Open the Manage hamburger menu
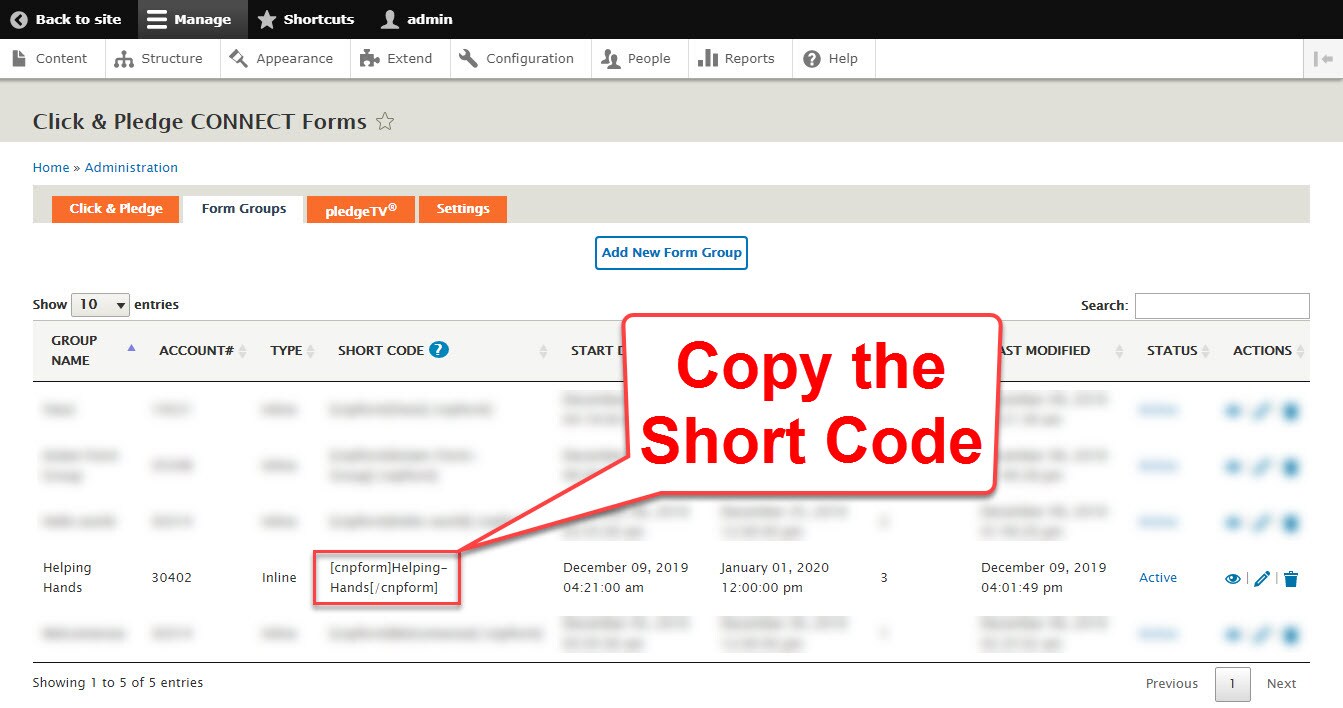Viewport: 1343px width, 708px height. [190, 19]
